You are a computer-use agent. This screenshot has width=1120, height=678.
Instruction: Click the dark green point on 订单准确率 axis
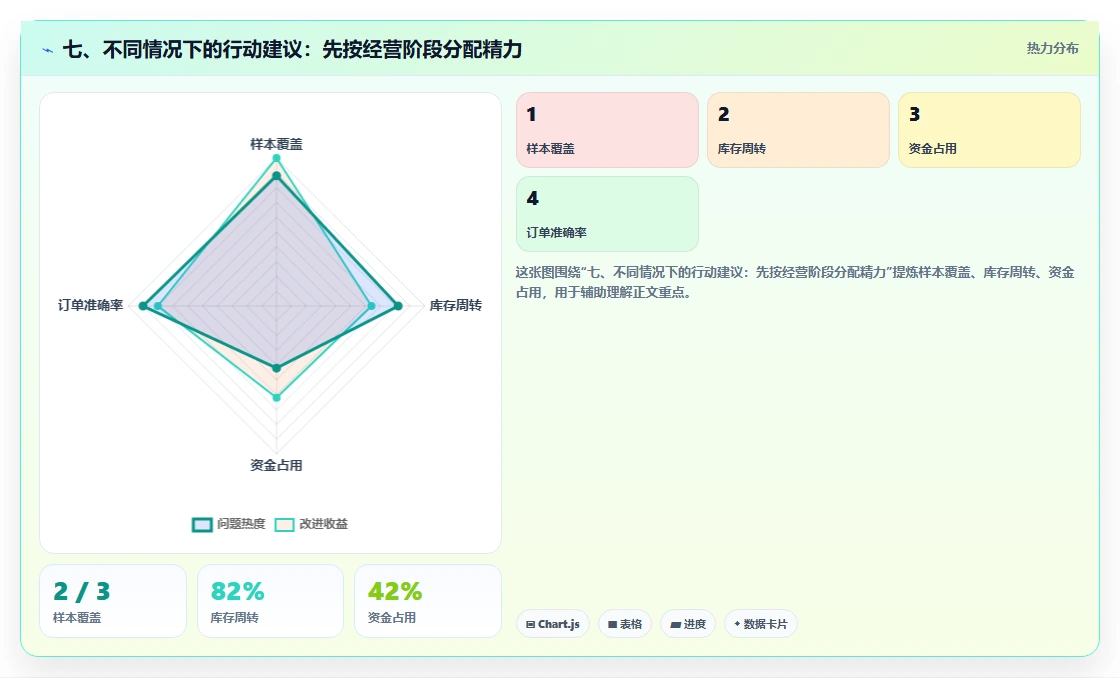(143, 306)
